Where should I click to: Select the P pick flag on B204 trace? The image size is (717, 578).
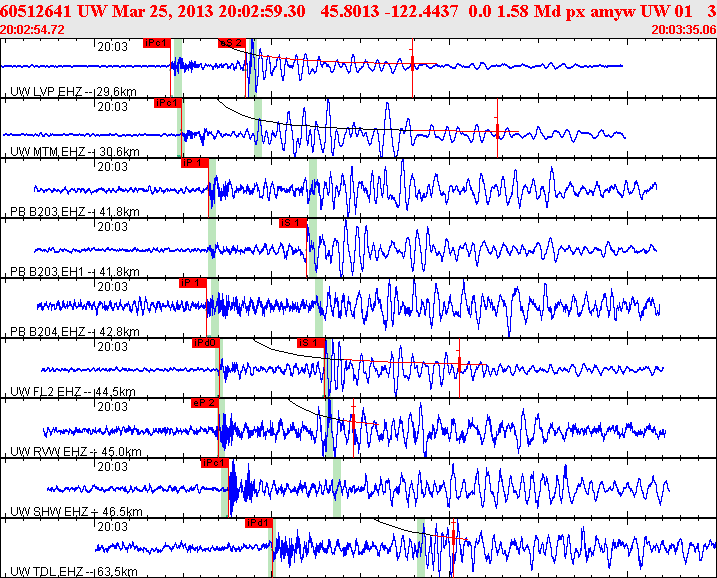pos(192,283)
